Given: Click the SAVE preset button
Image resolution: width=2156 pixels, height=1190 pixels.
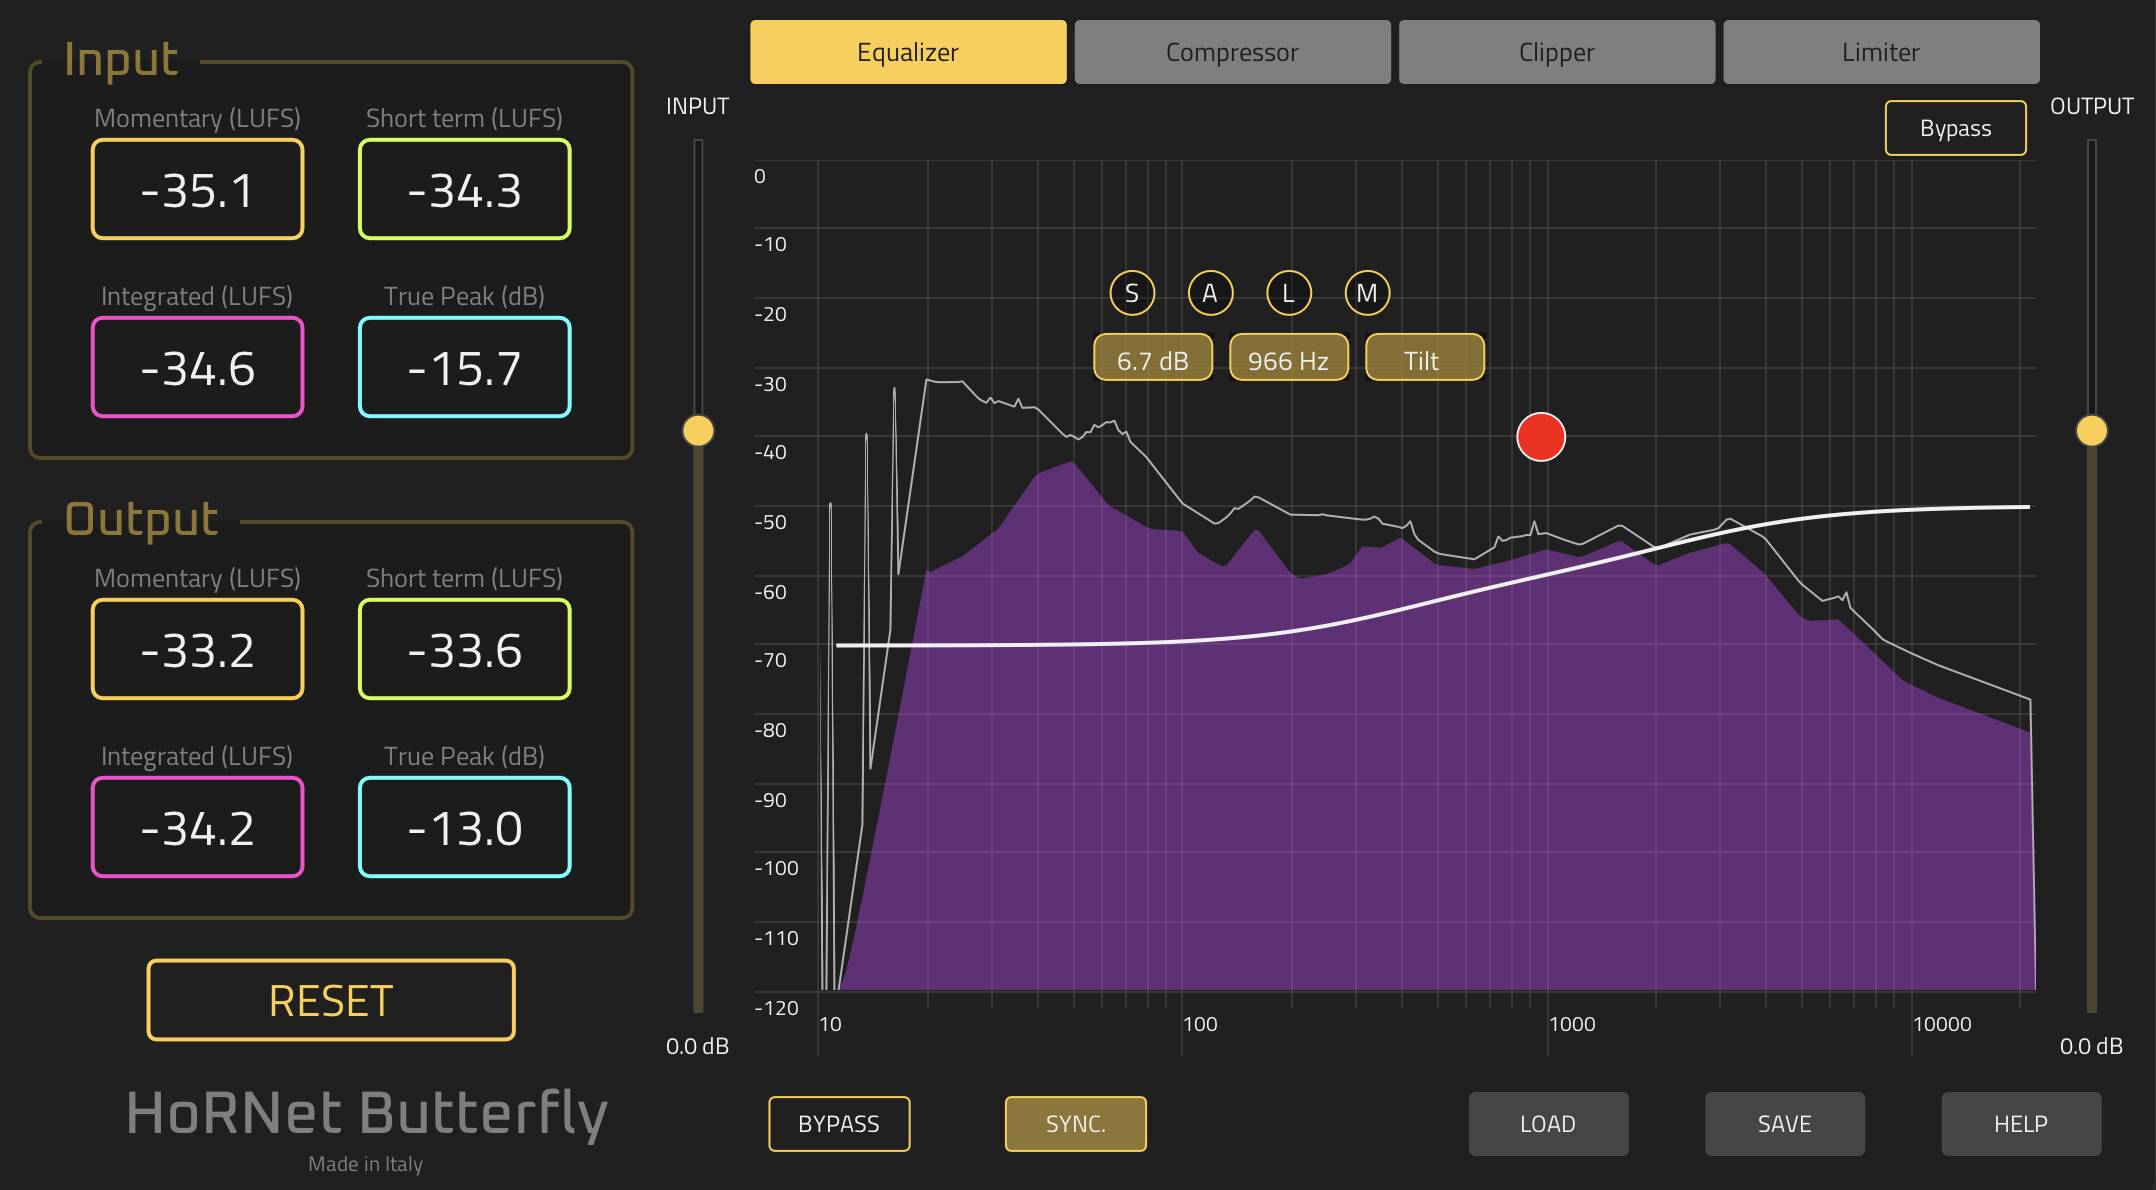Looking at the screenshot, I should [x=1784, y=1124].
